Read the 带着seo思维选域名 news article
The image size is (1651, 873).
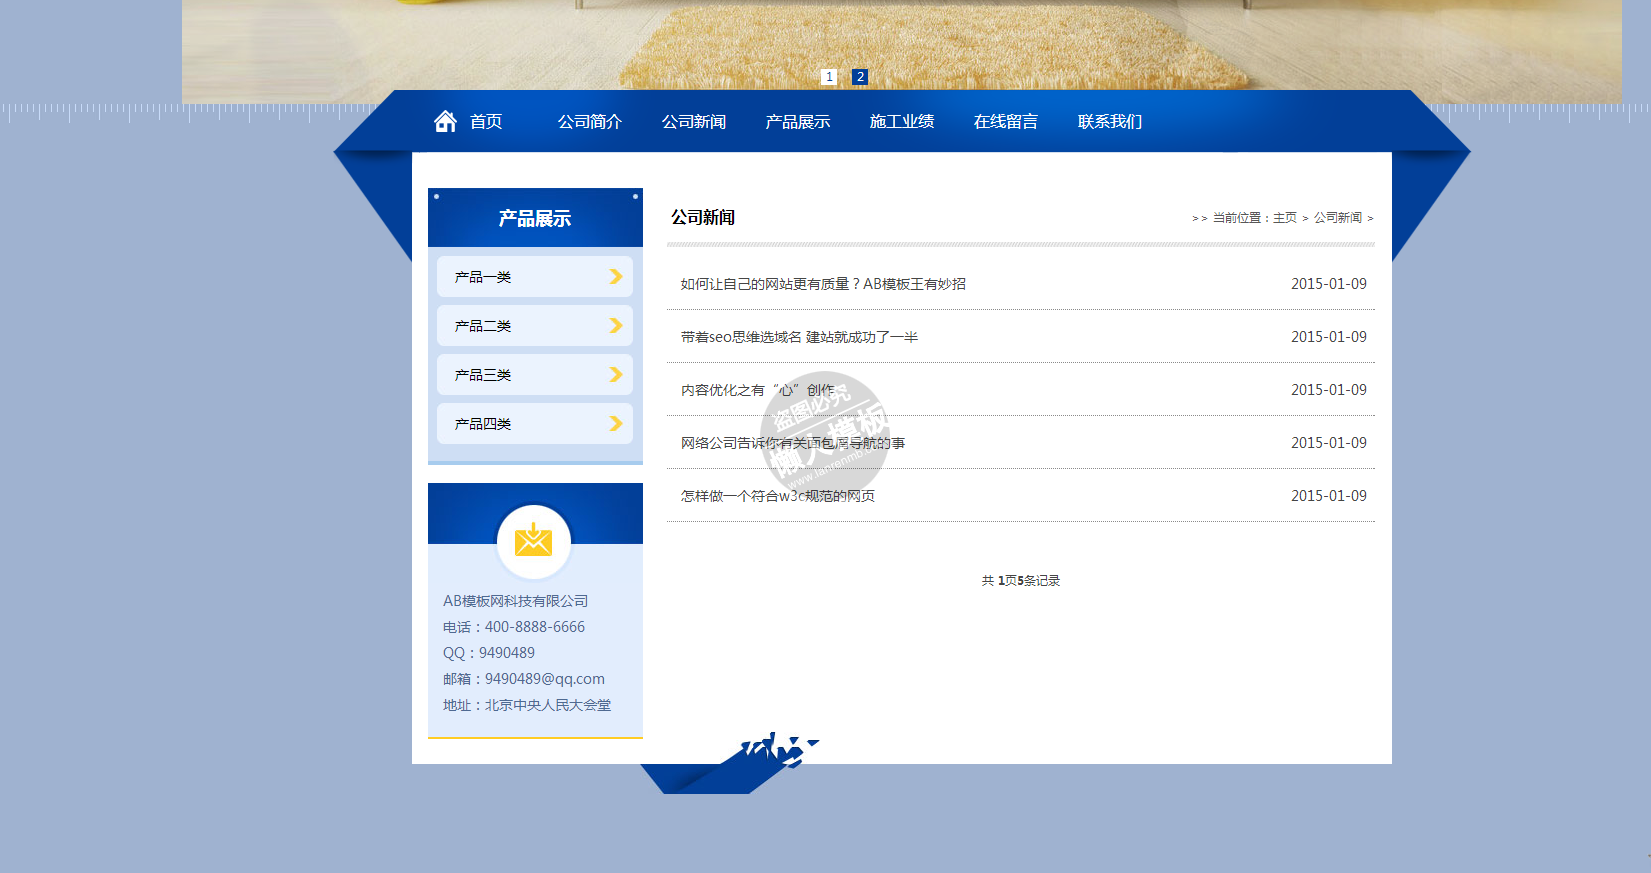799,337
